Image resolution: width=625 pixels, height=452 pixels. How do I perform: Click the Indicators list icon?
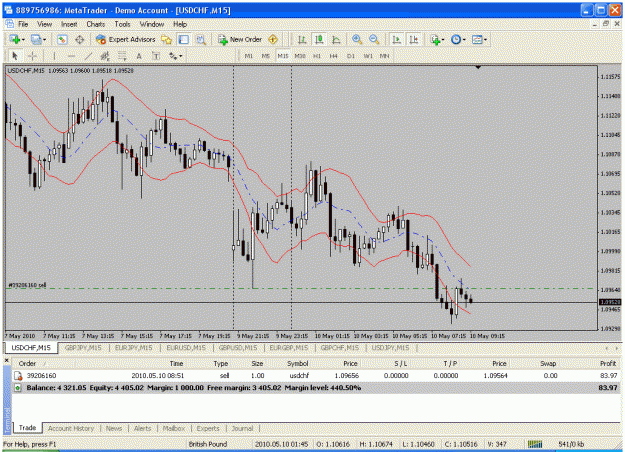435,39
